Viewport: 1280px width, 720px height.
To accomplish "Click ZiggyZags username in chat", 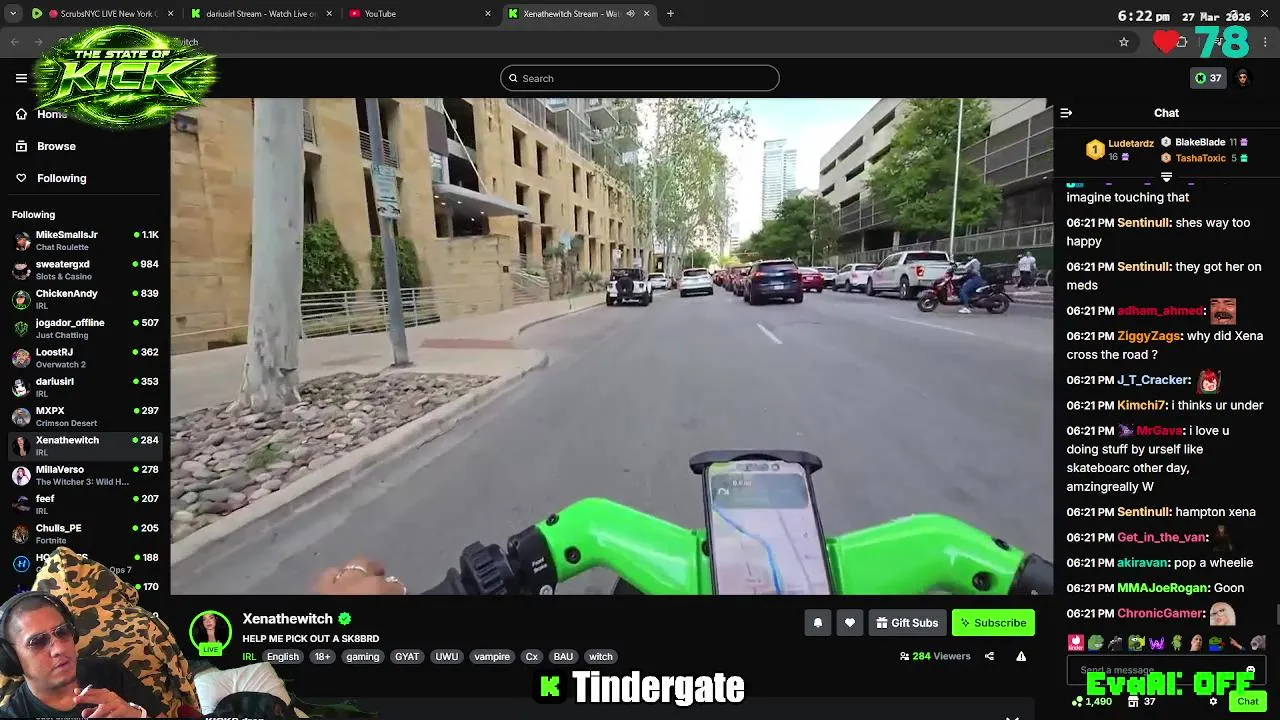I will (1150, 336).
